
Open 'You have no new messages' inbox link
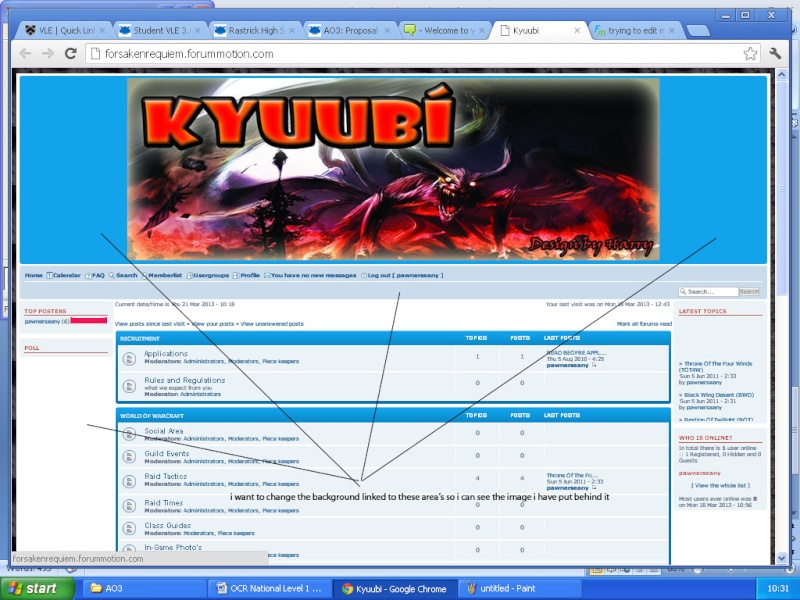click(310, 276)
